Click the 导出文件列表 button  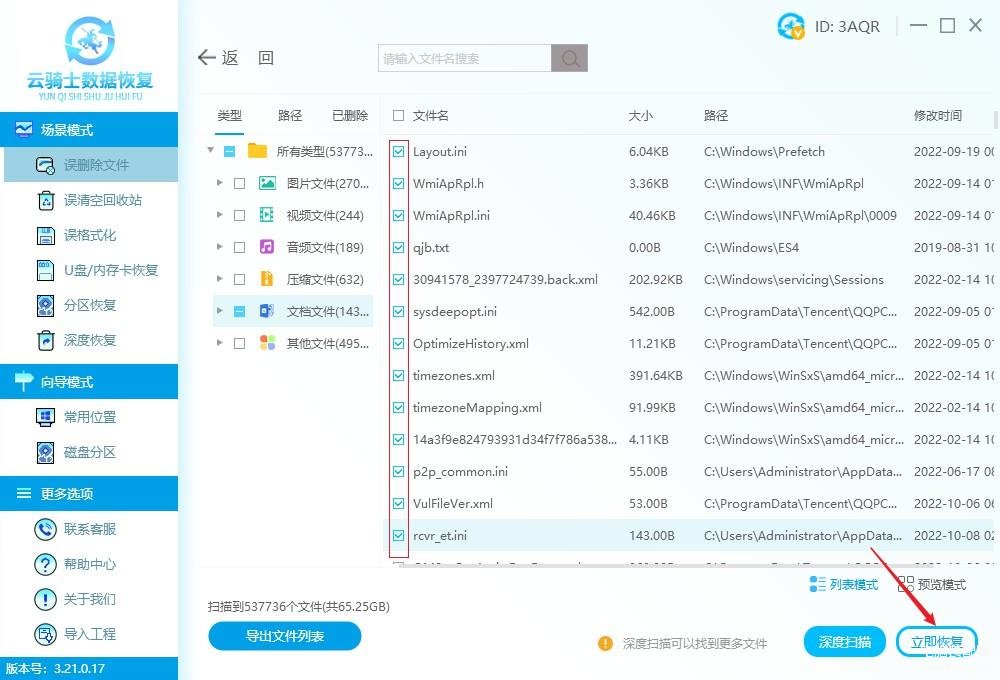(x=284, y=636)
